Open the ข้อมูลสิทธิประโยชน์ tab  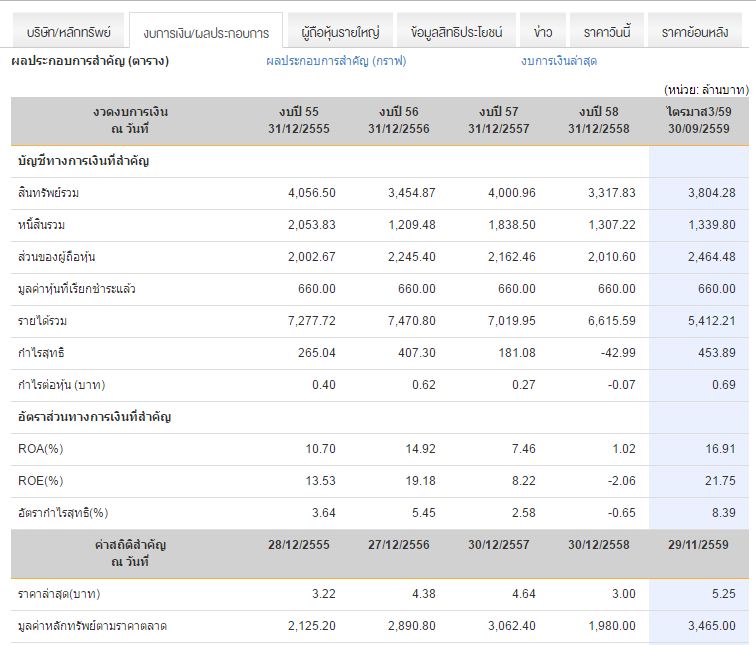tap(456, 32)
